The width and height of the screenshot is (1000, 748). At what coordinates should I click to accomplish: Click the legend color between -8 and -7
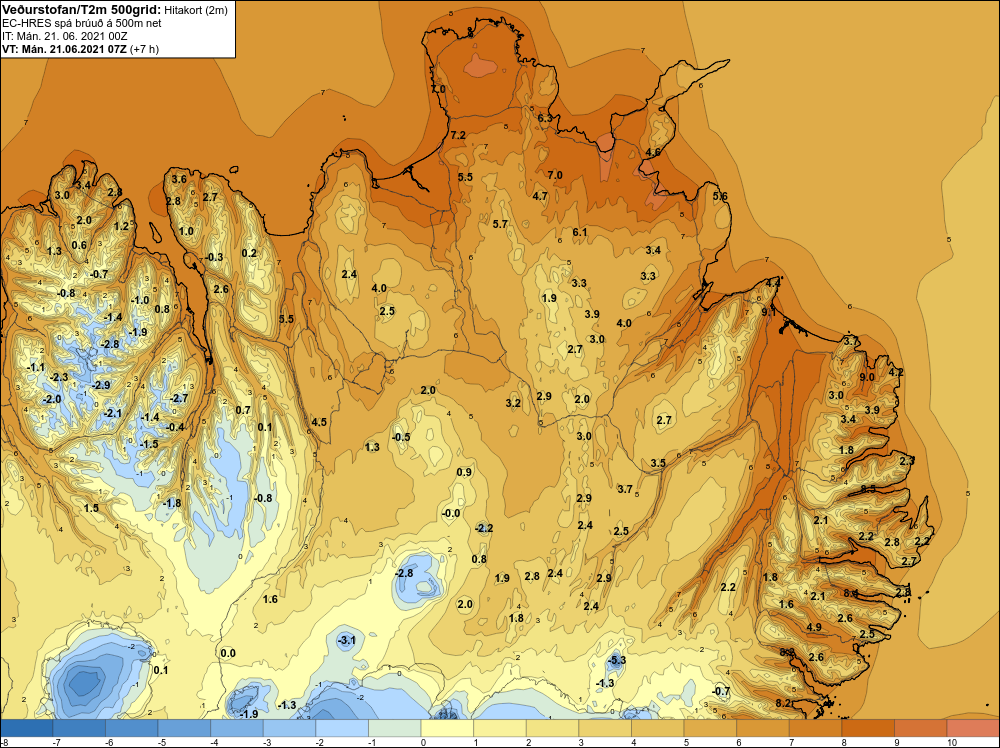coord(27,728)
